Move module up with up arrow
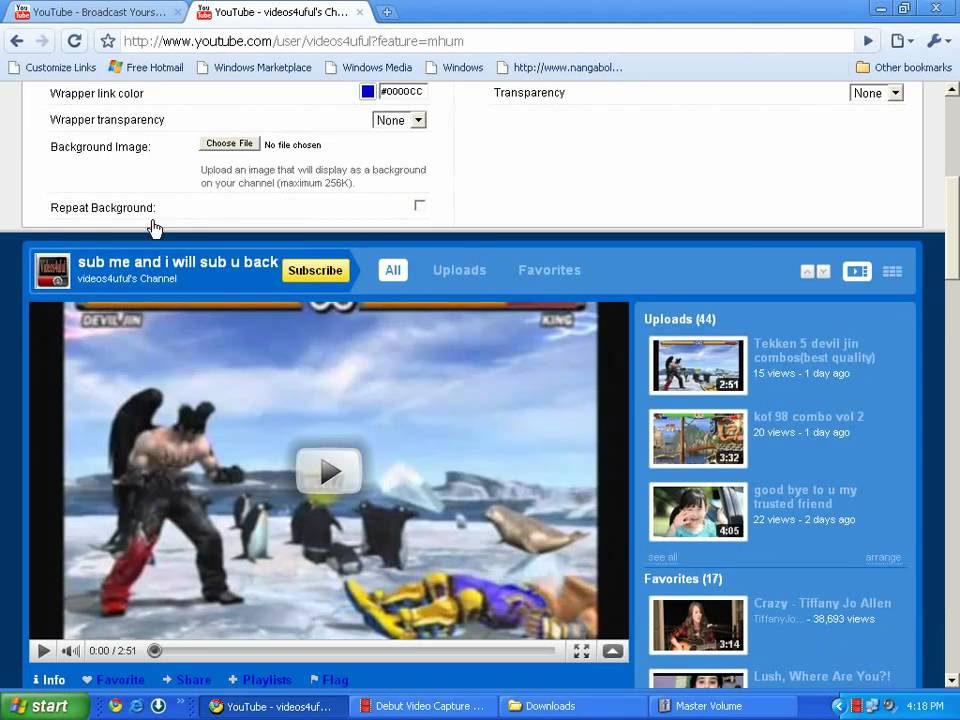 [x=808, y=271]
